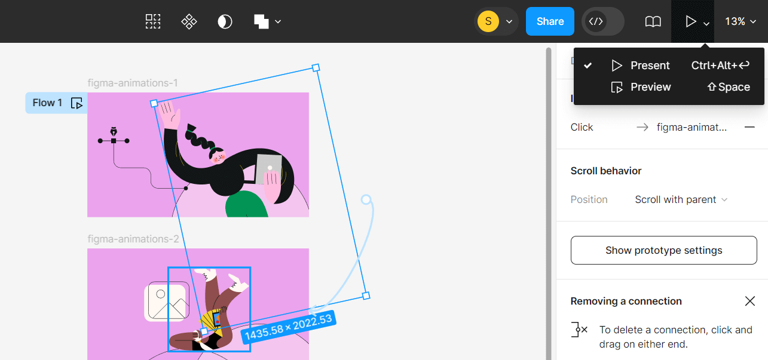Close the Removing a connection tip
The height and width of the screenshot is (360, 768).
pos(750,301)
